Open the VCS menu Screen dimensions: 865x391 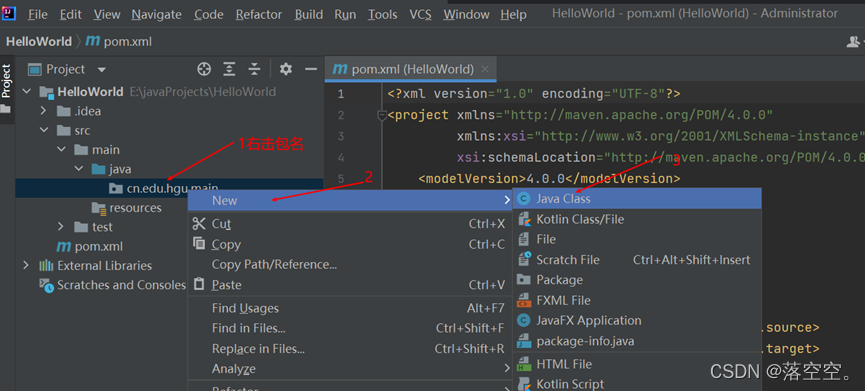[420, 14]
